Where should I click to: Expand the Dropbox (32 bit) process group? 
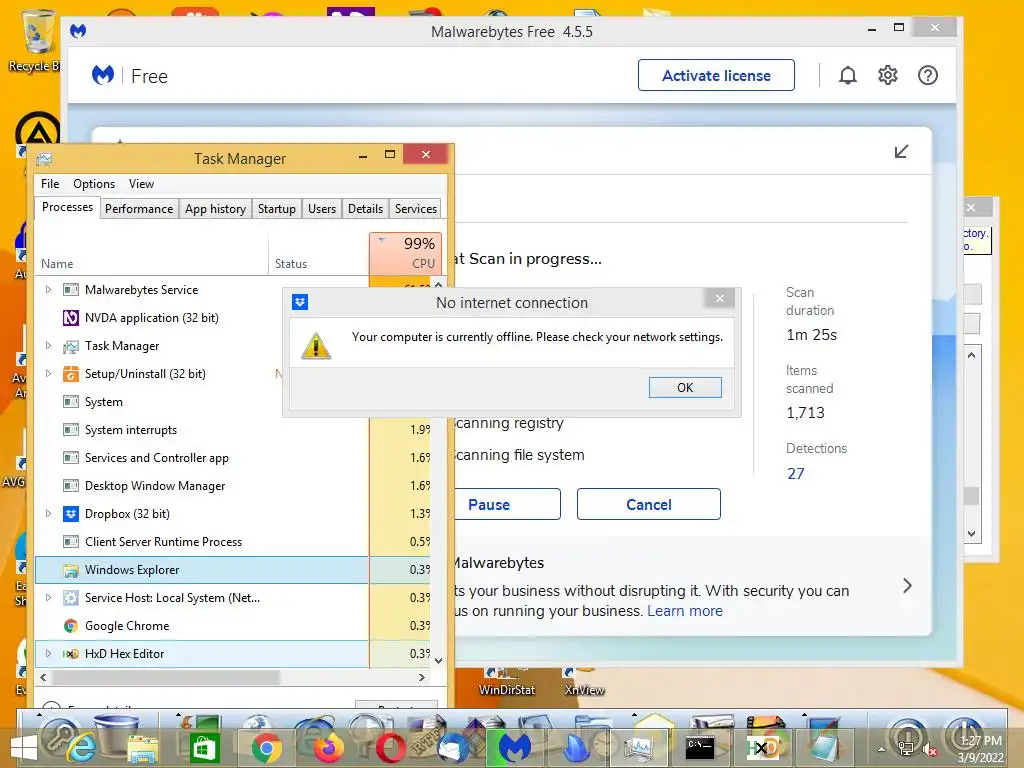48,513
